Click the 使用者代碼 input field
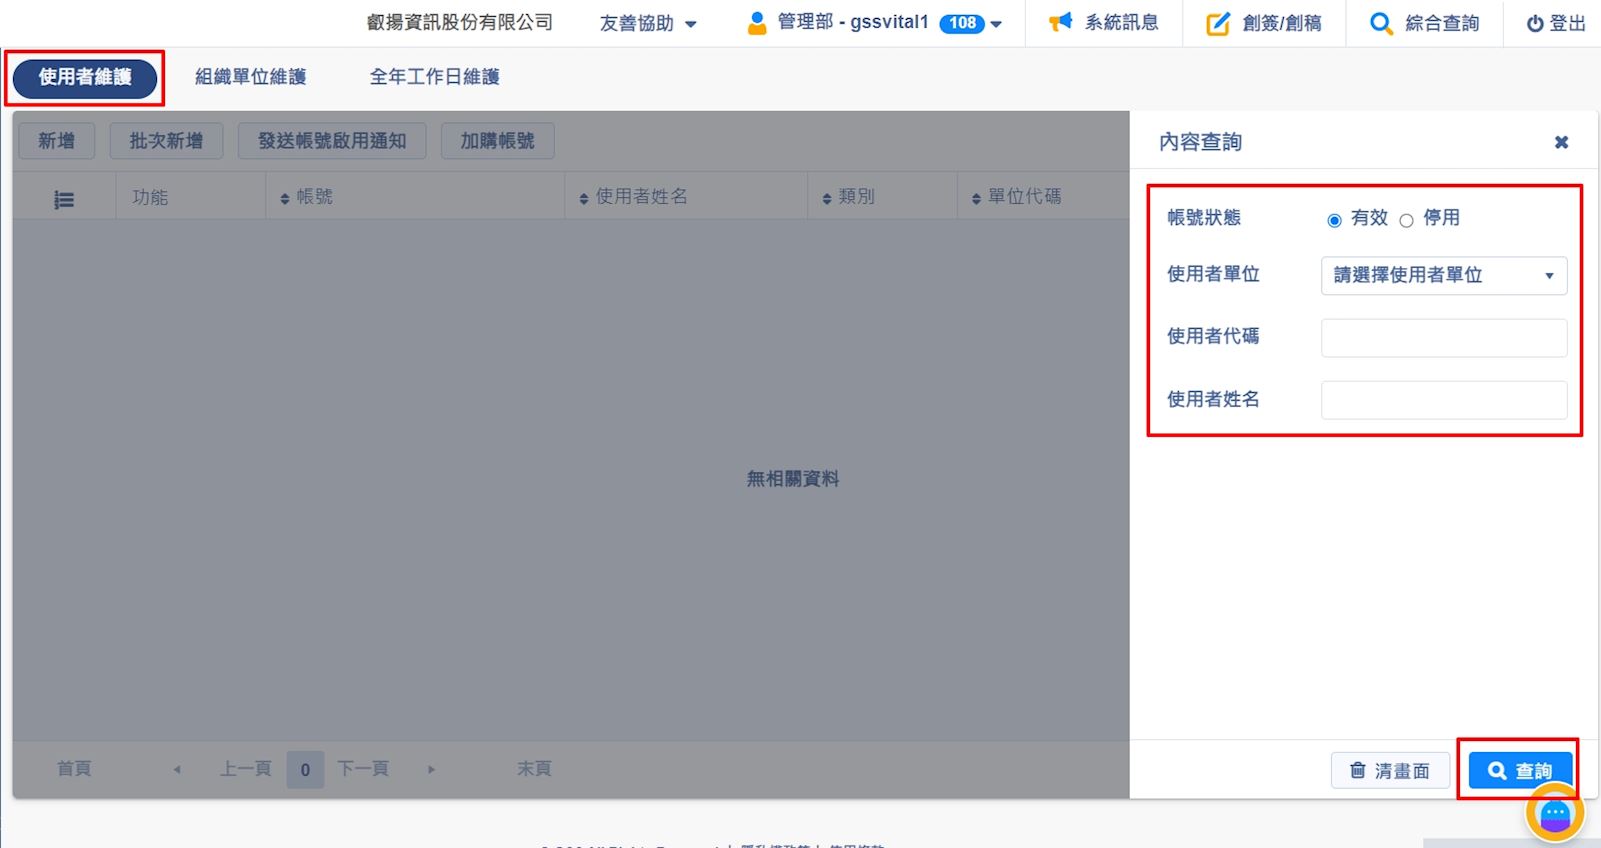The height and width of the screenshot is (848, 1601). click(1443, 338)
